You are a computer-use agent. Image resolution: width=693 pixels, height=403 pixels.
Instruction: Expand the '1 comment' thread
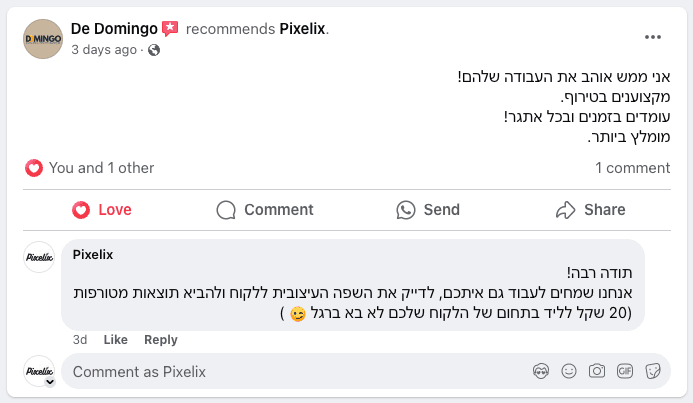point(632,168)
